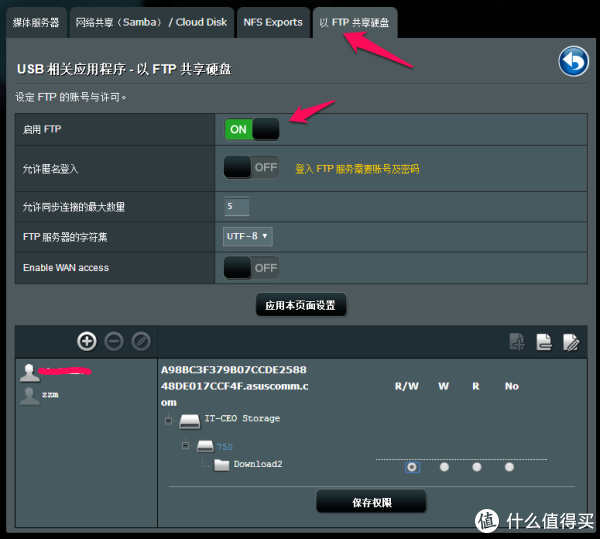Select No permission for Download2
The image size is (600, 539).
click(x=509, y=467)
